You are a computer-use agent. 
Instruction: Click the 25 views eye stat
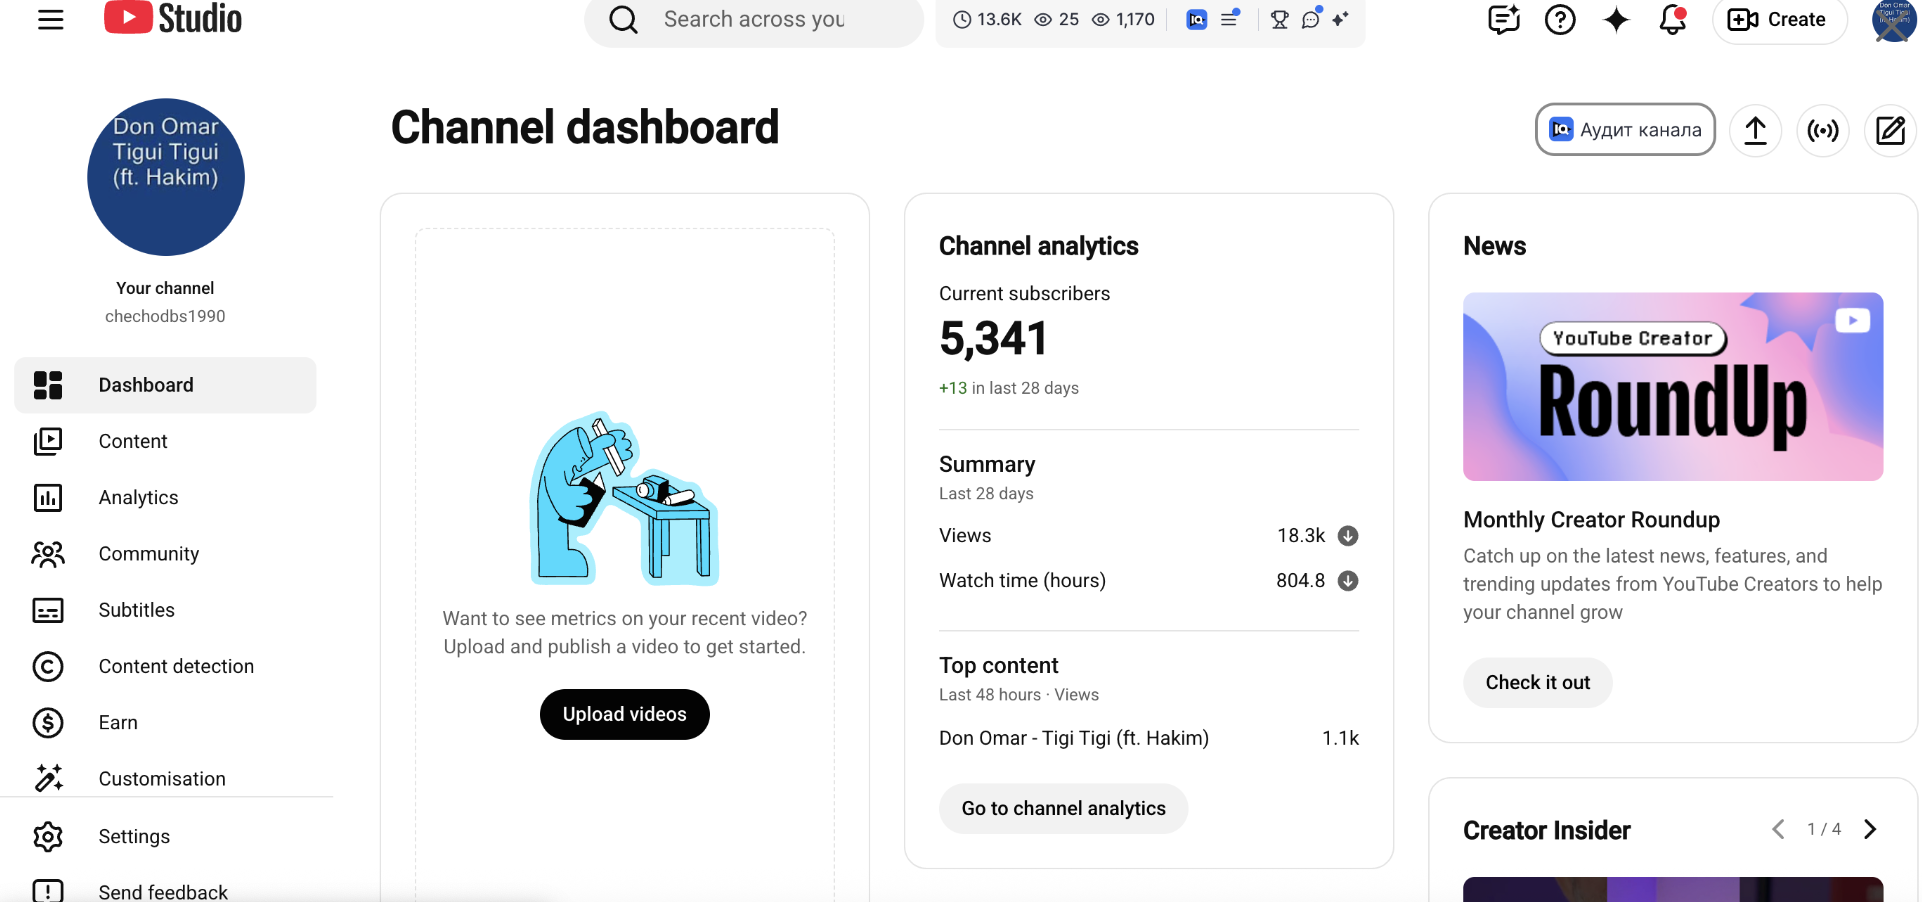click(1056, 19)
